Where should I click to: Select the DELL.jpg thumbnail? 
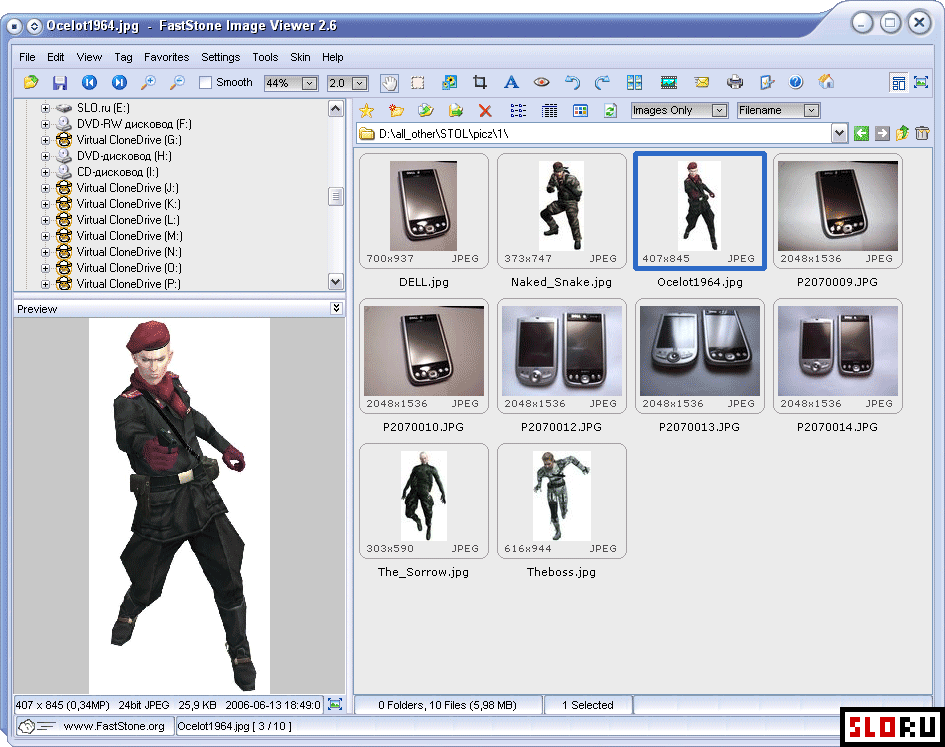pos(424,211)
